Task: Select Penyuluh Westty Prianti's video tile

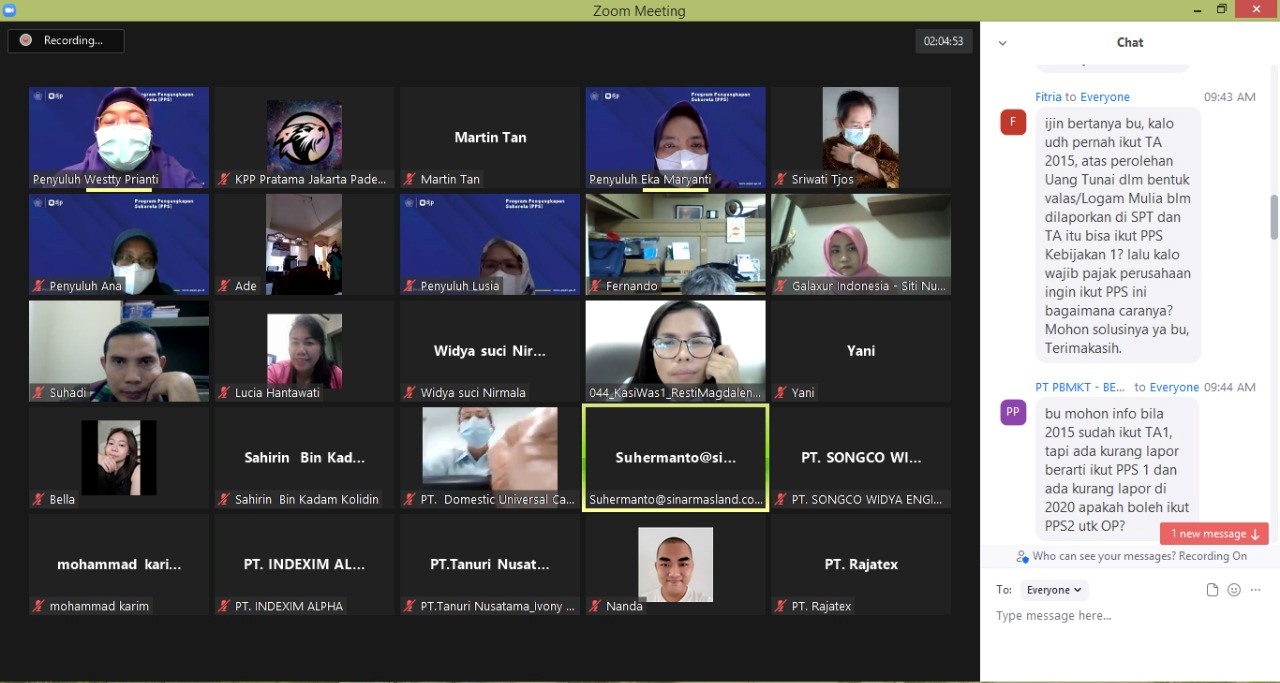Action: point(119,137)
